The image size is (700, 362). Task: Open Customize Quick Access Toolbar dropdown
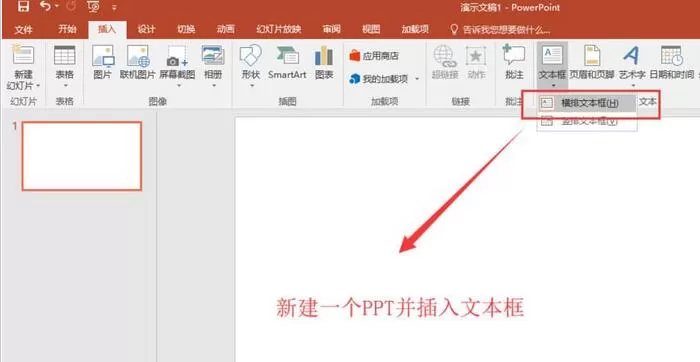point(114,8)
